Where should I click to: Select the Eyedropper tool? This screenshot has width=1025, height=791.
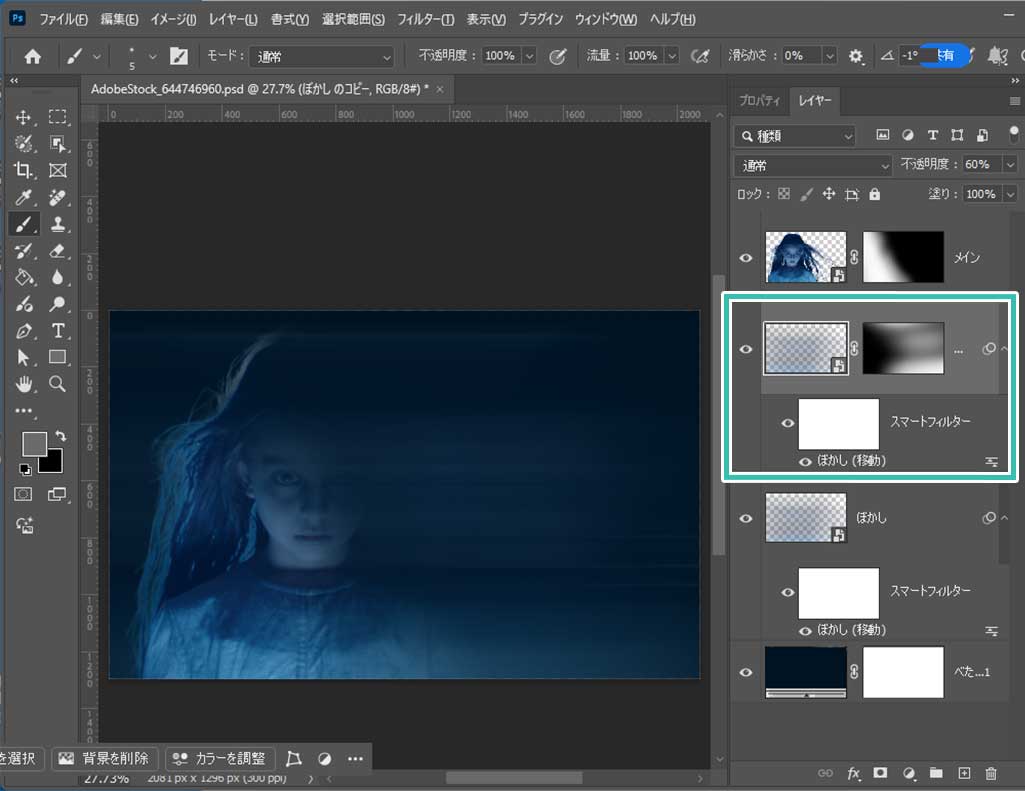24,197
